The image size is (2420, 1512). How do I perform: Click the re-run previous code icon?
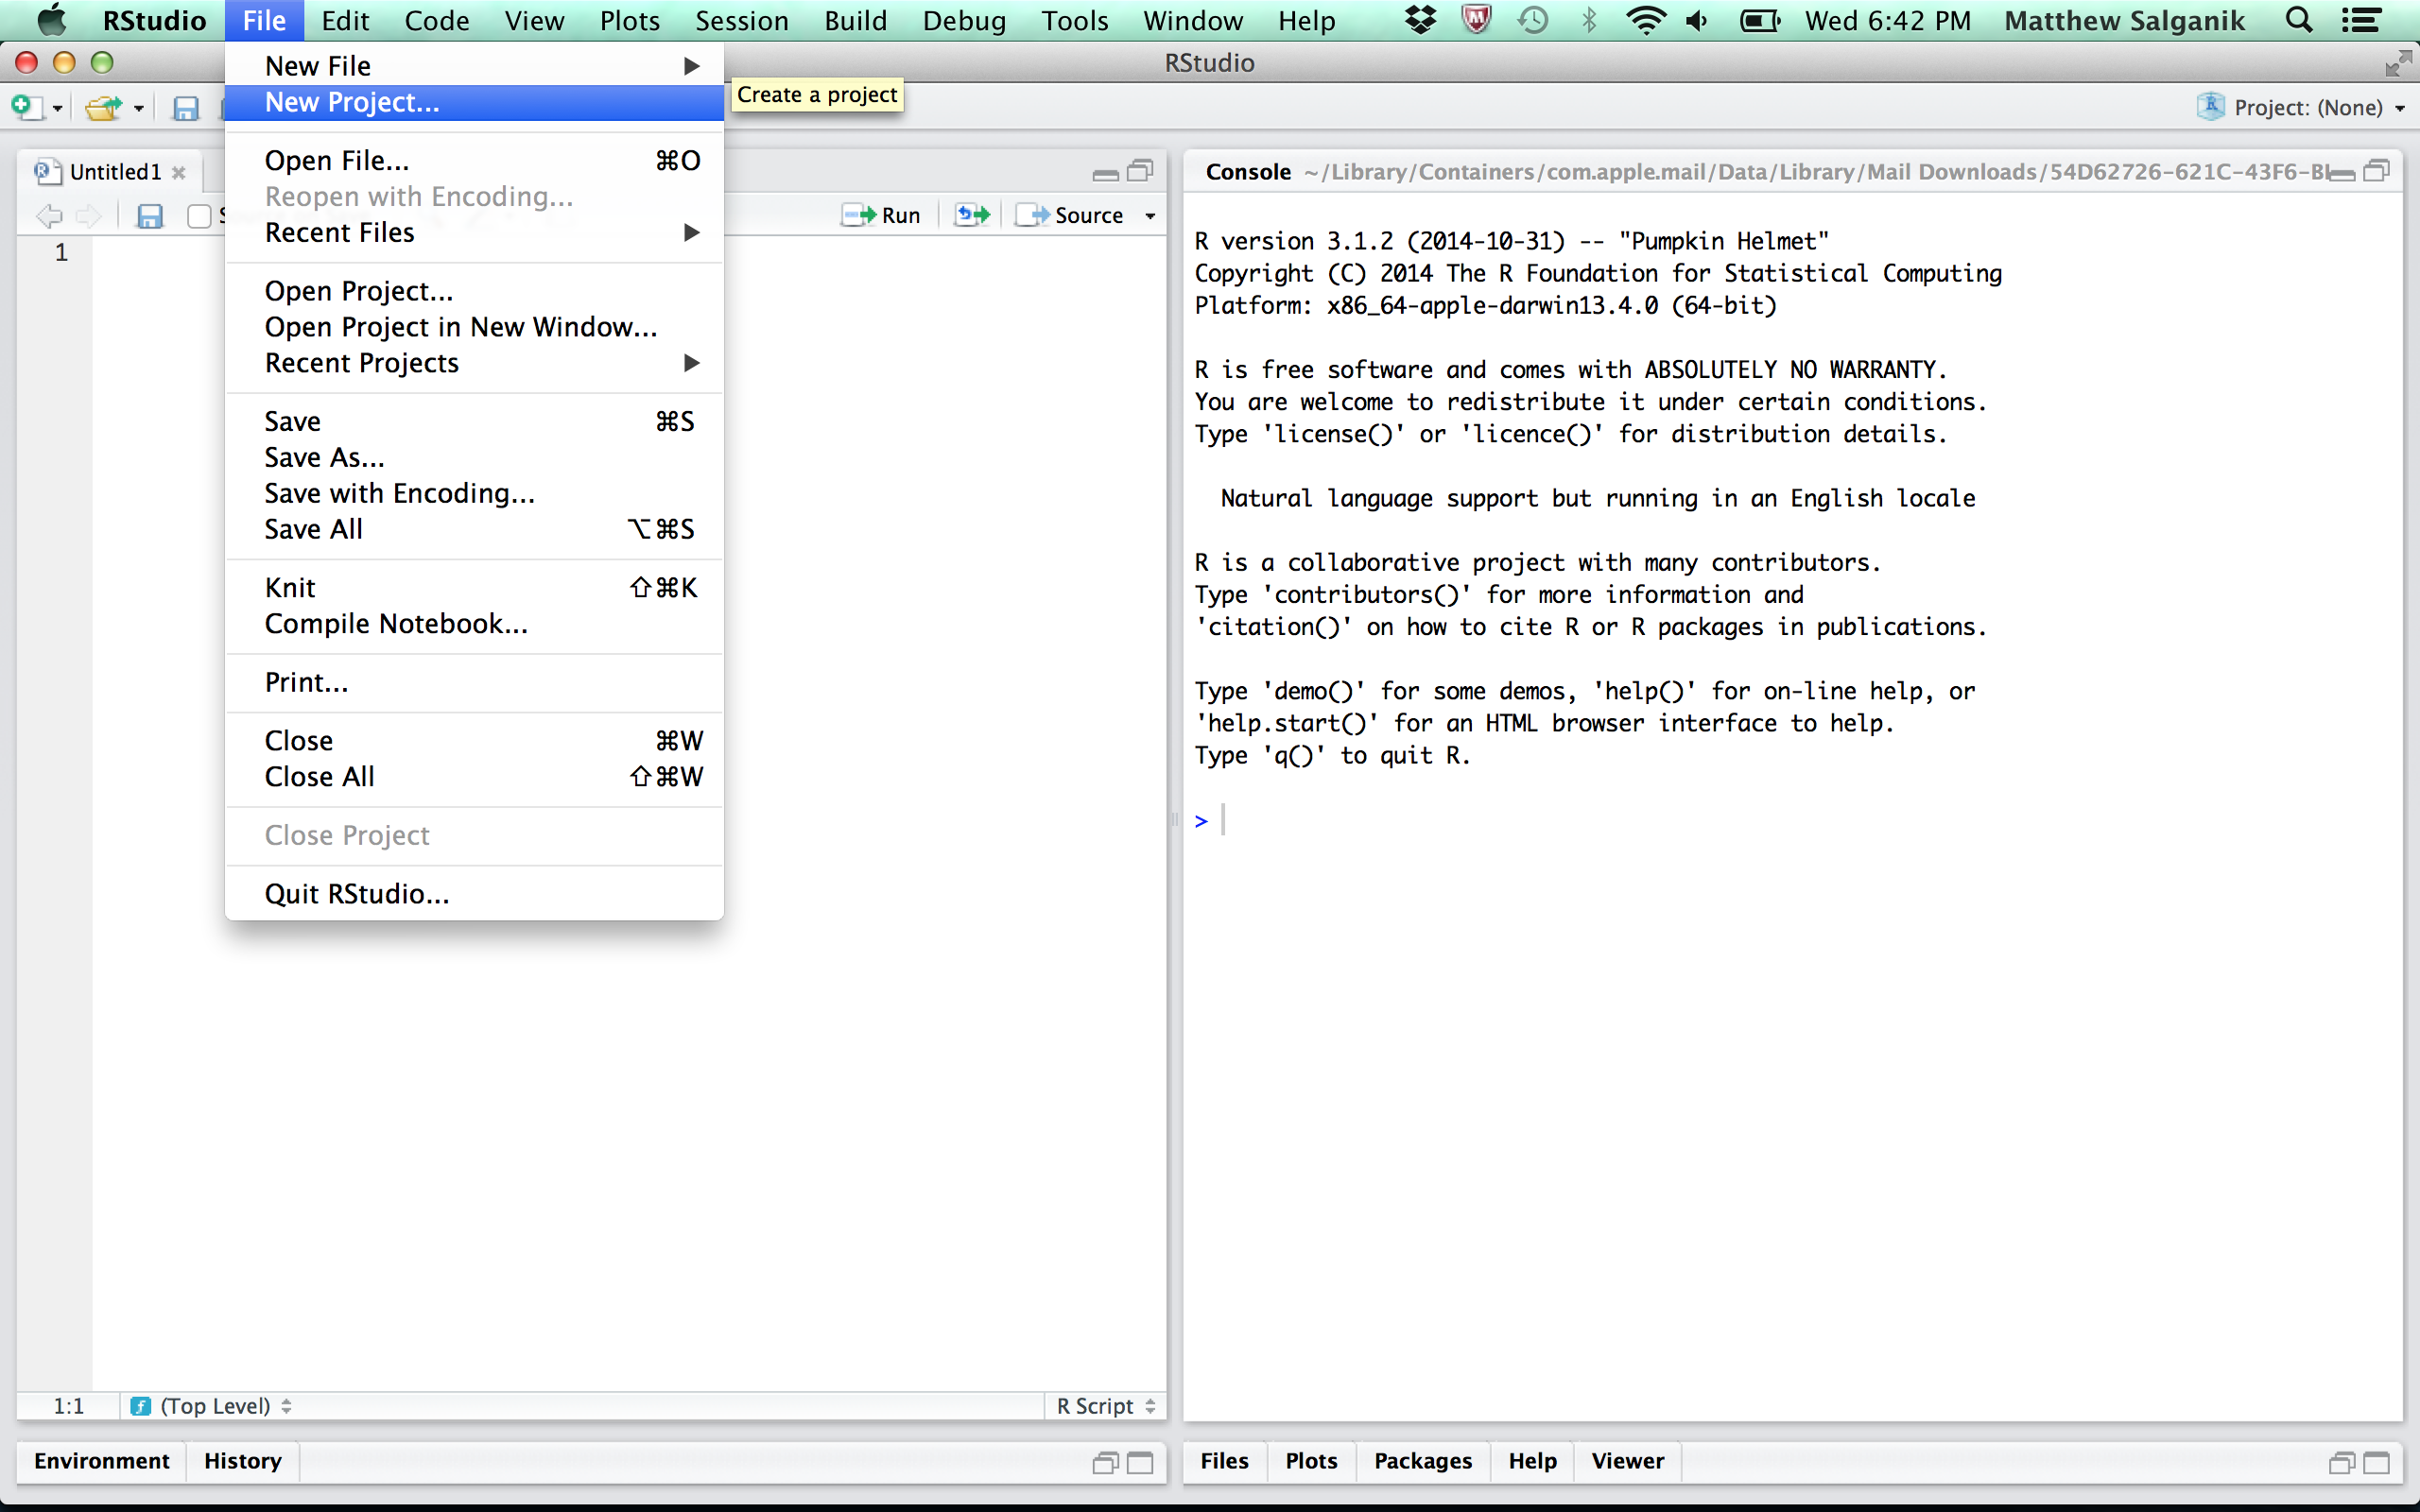pos(972,215)
